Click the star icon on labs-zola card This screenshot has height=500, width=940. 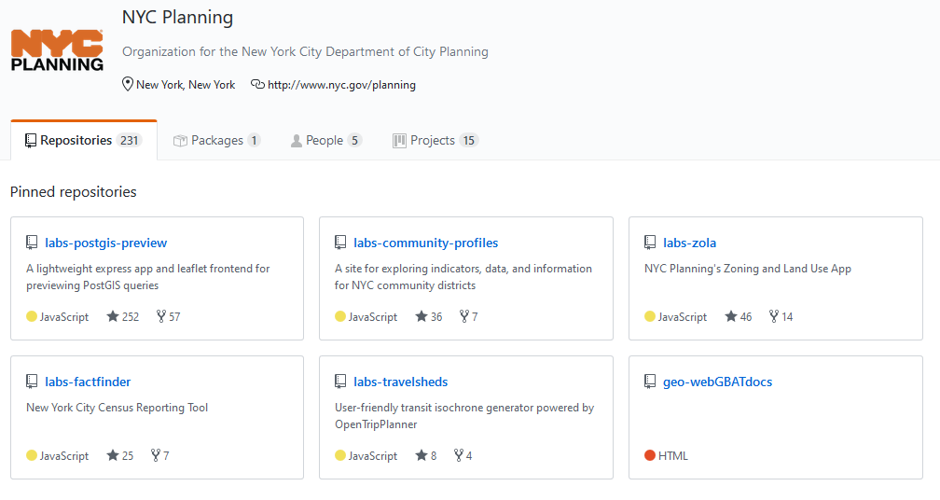731,317
